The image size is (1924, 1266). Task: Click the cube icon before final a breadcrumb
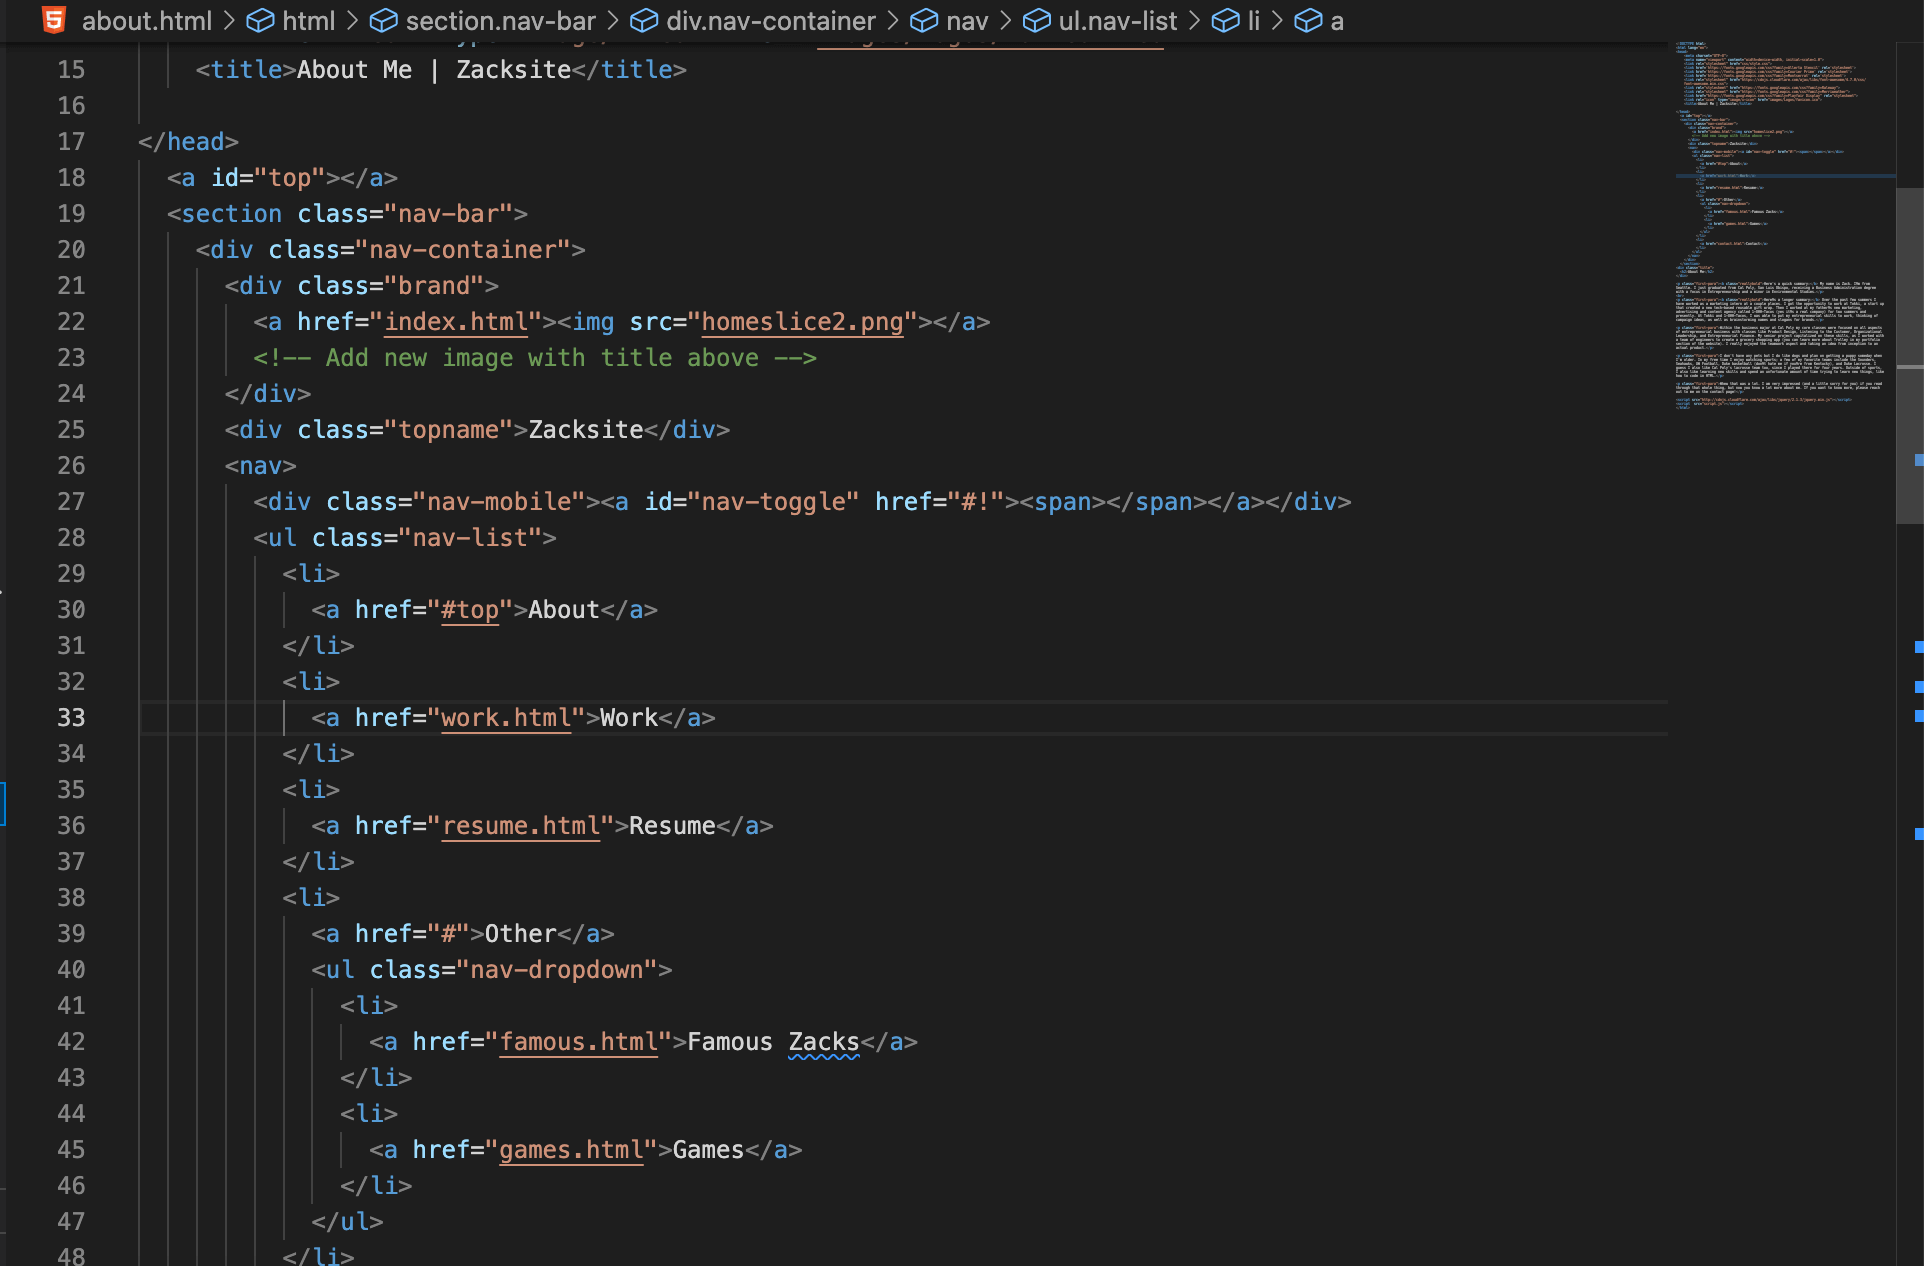coord(1308,21)
